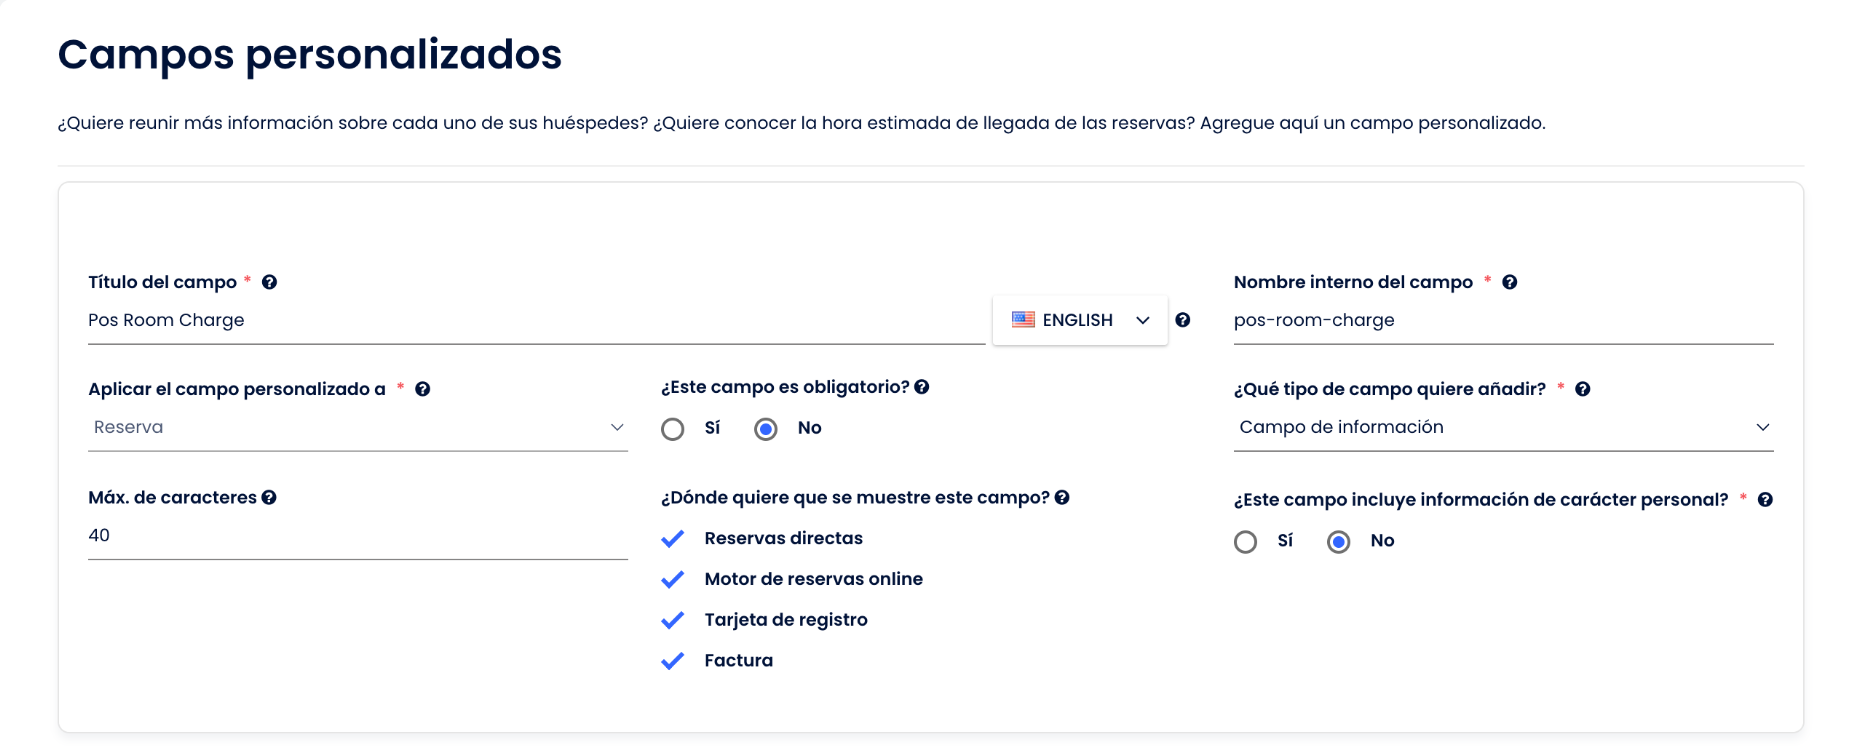
Task: Open the ENGLISH language dropdown
Action: pyautogui.click(x=1080, y=320)
